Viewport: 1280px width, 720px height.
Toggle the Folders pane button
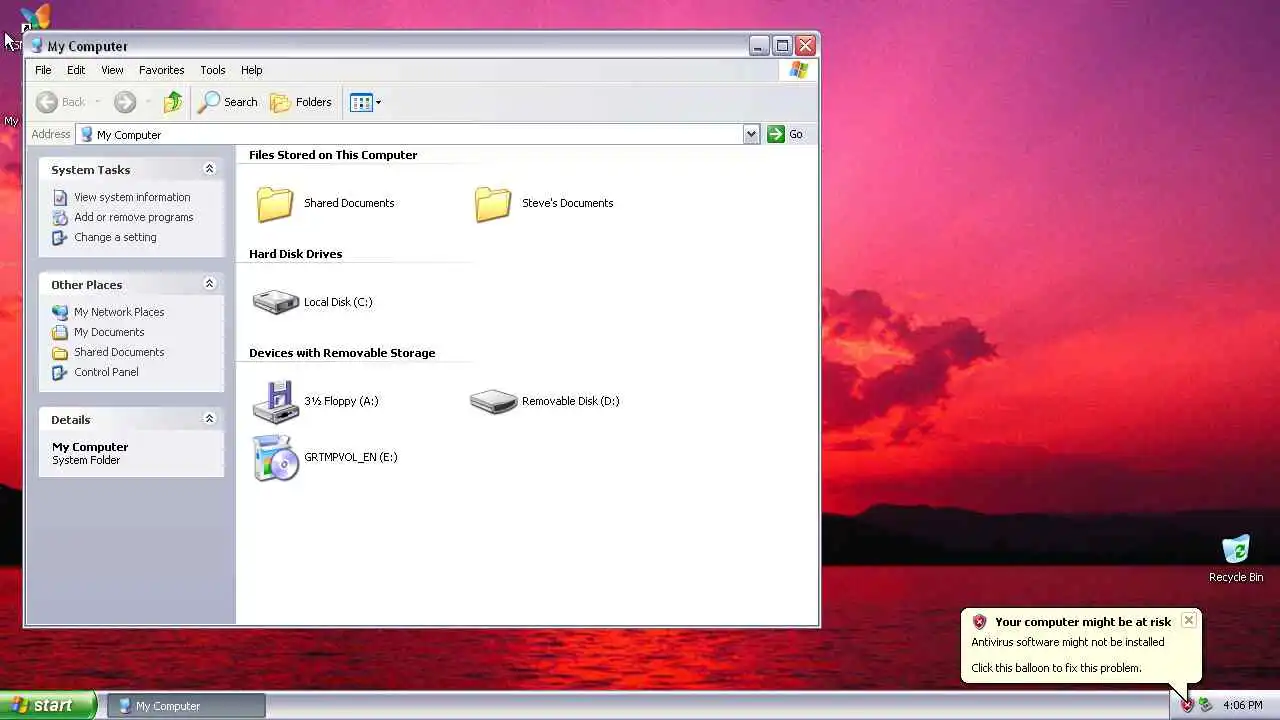point(301,102)
